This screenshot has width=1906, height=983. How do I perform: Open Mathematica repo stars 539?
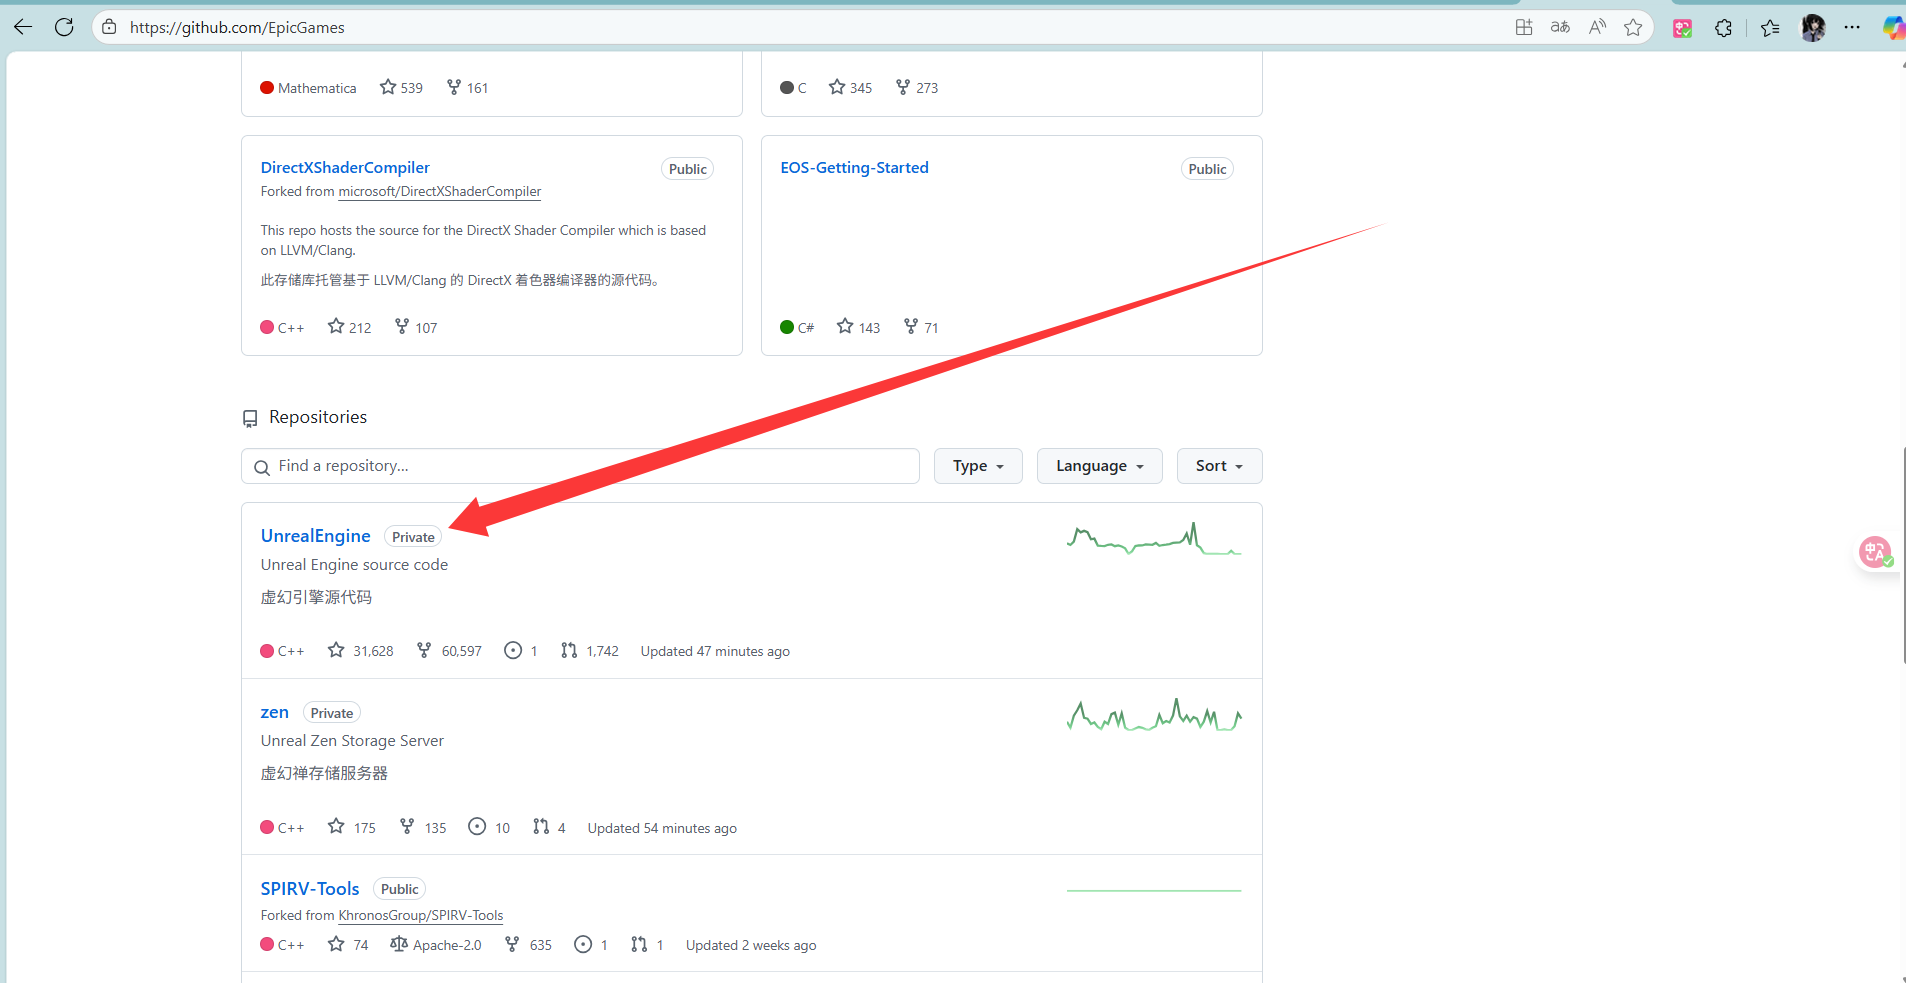tap(401, 87)
